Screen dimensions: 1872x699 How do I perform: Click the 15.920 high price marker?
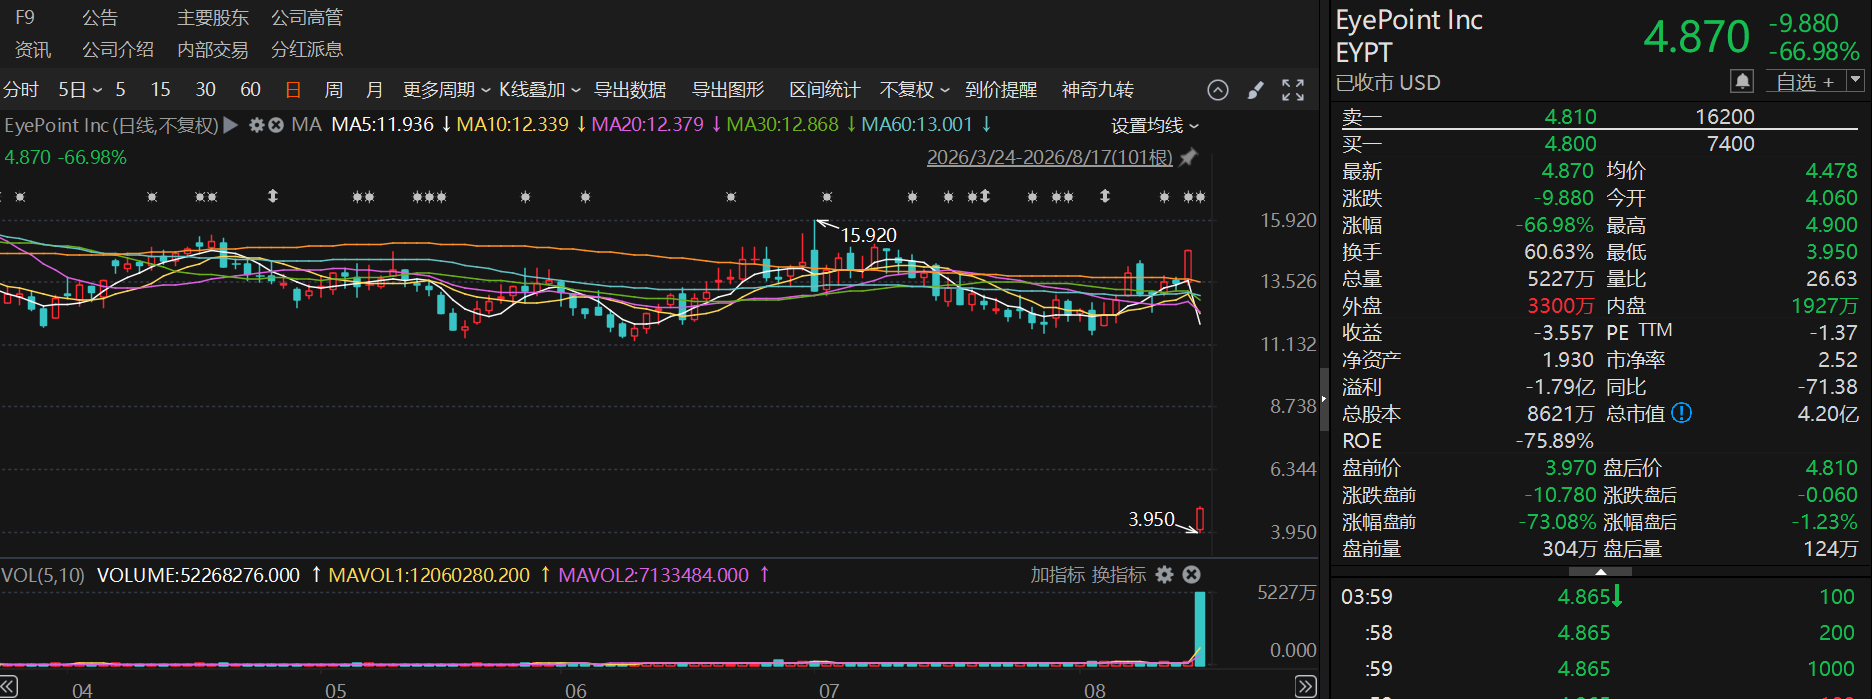point(868,235)
